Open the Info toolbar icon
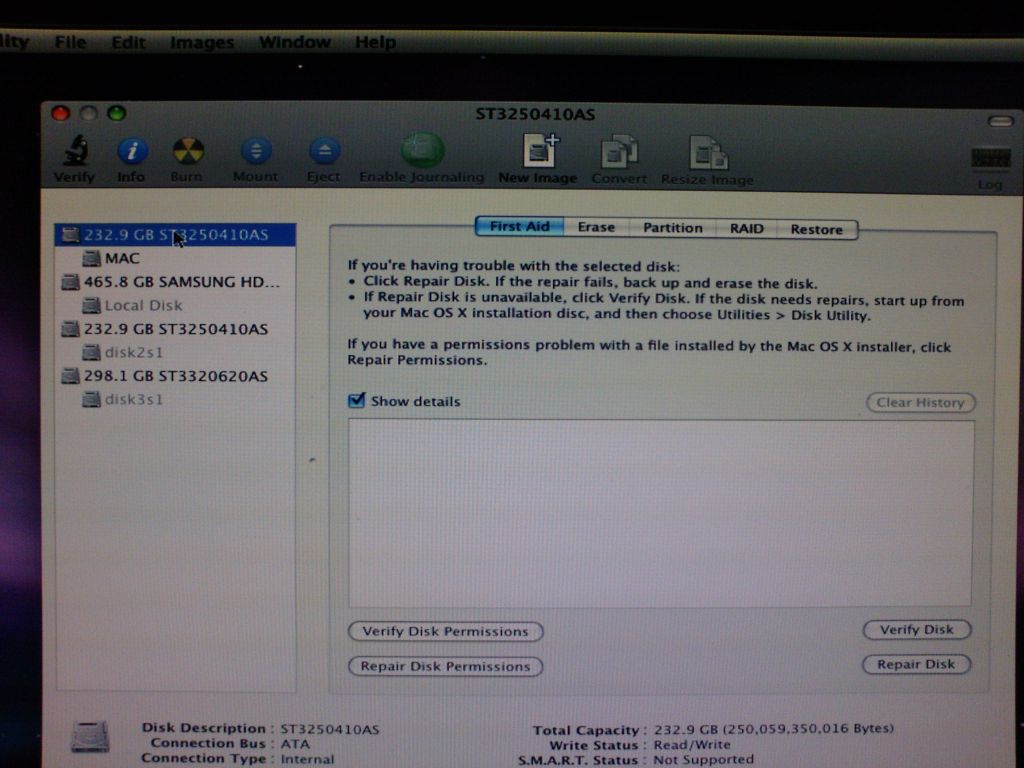Screen dimensions: 1024x768 pyautogui.click(x=132, y=152)
